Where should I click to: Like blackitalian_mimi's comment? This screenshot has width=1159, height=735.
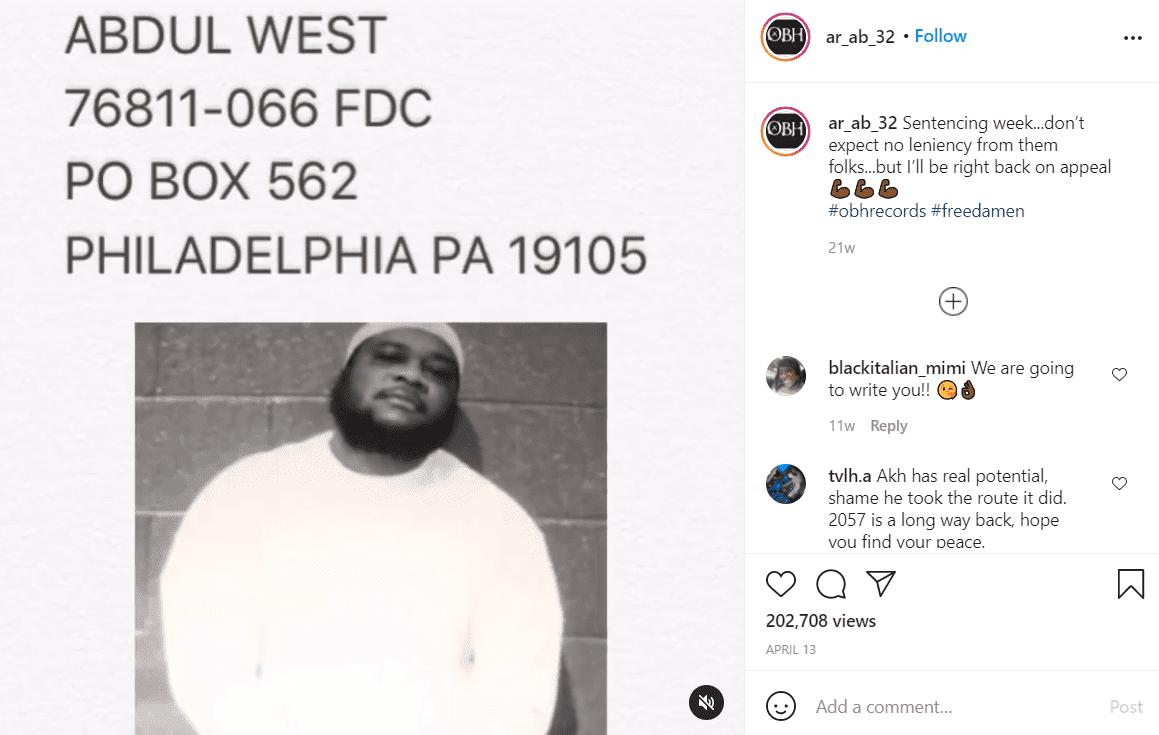tap(1119, 375)
